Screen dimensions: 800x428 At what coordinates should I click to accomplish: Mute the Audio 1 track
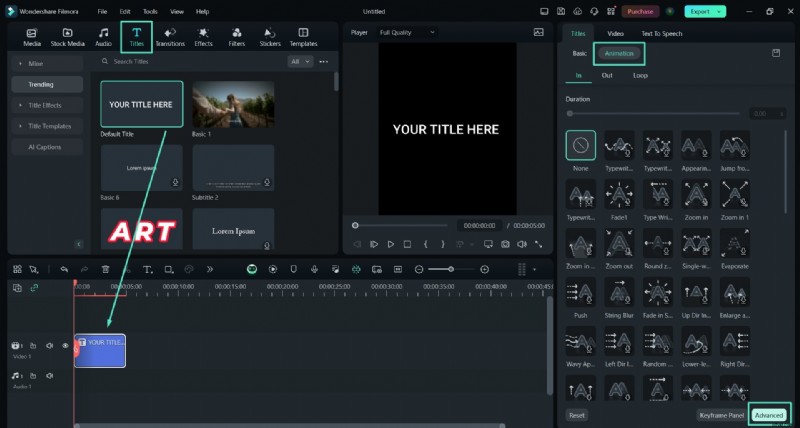49,375
